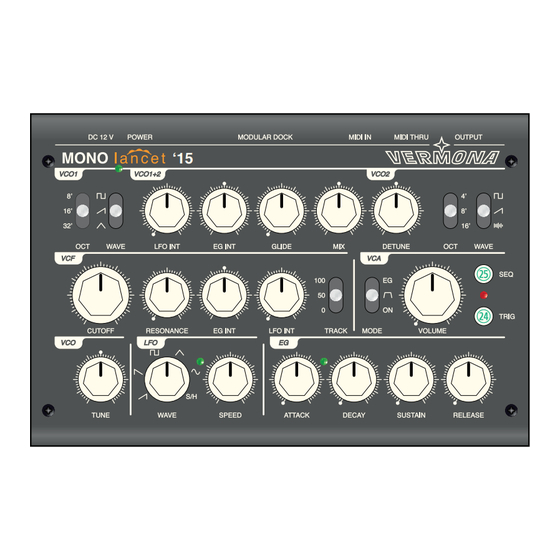Viewport: 560px width, 560px height.
Task: Click the GLIDE knob
Action: click(x=281, y=211)
